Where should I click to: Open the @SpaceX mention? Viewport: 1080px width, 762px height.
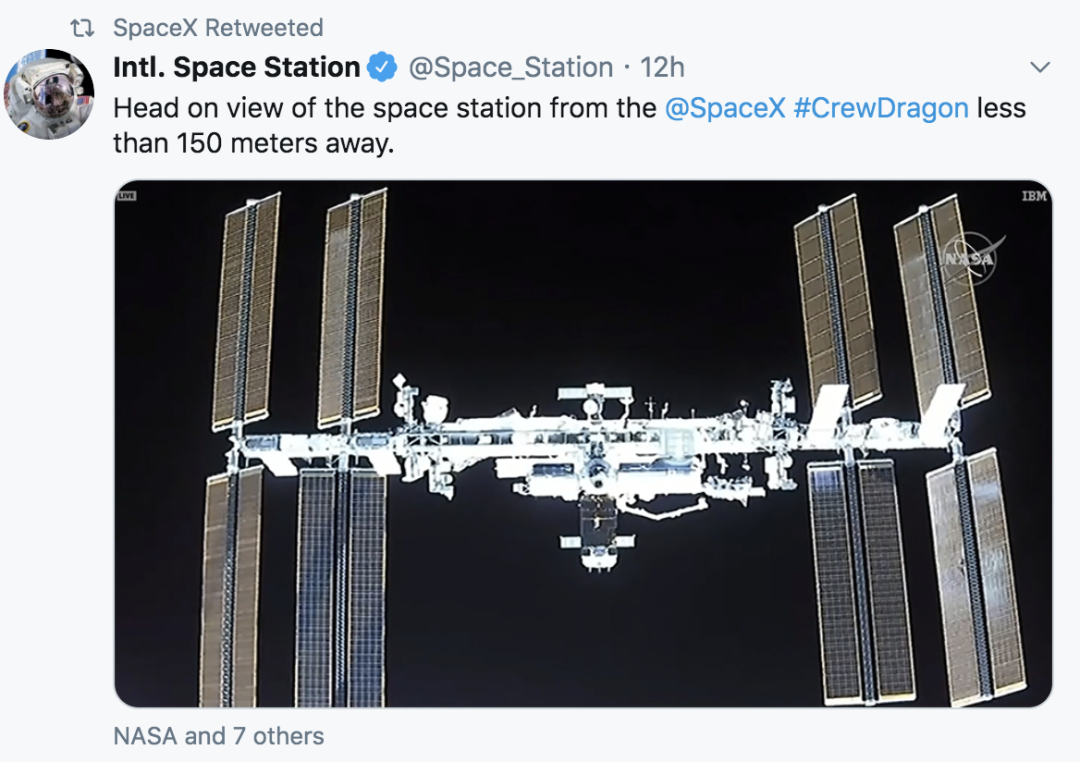[x=725, y=108]
